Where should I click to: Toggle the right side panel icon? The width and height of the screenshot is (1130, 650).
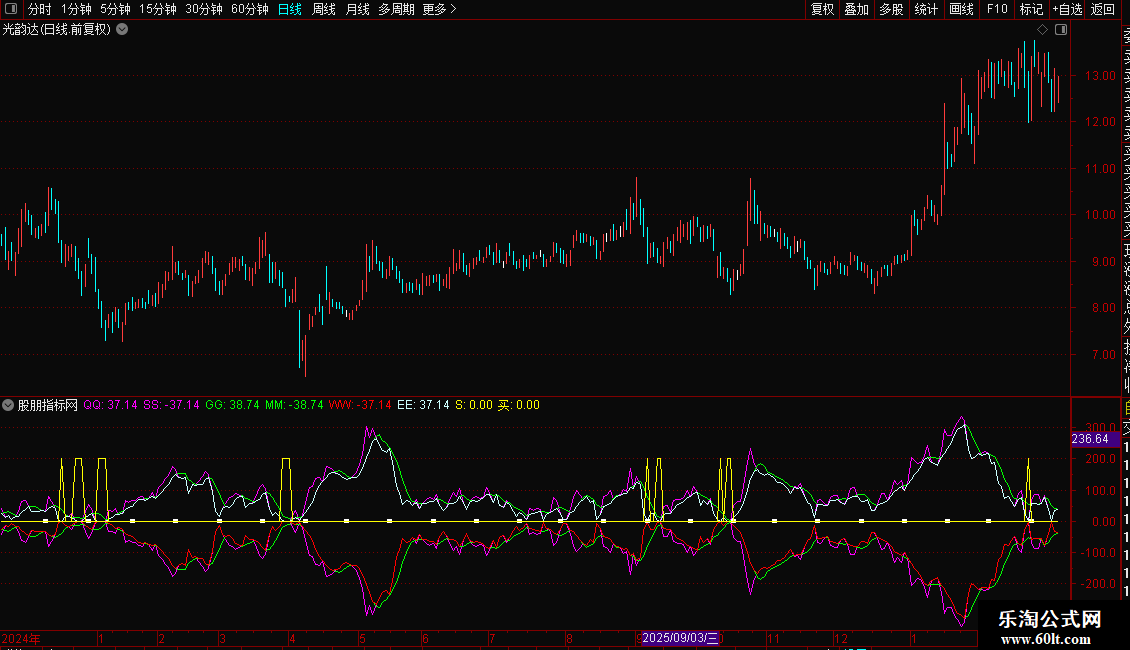tap(1061, 29)
